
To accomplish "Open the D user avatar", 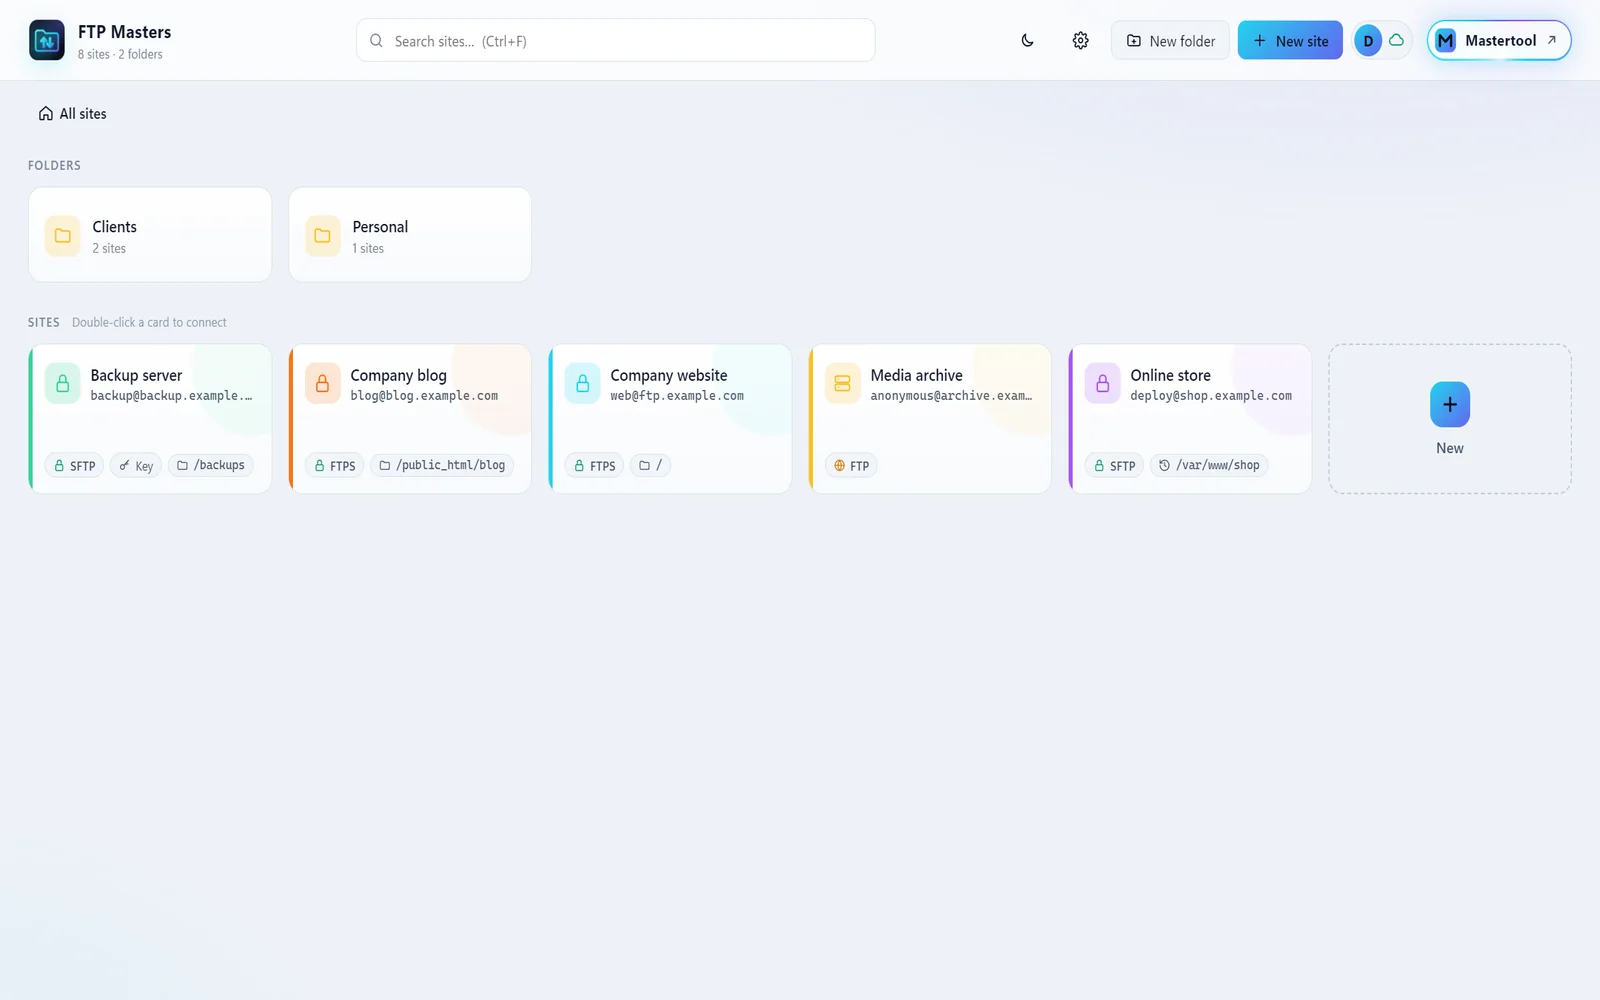I will click(x=1368, y=41).
